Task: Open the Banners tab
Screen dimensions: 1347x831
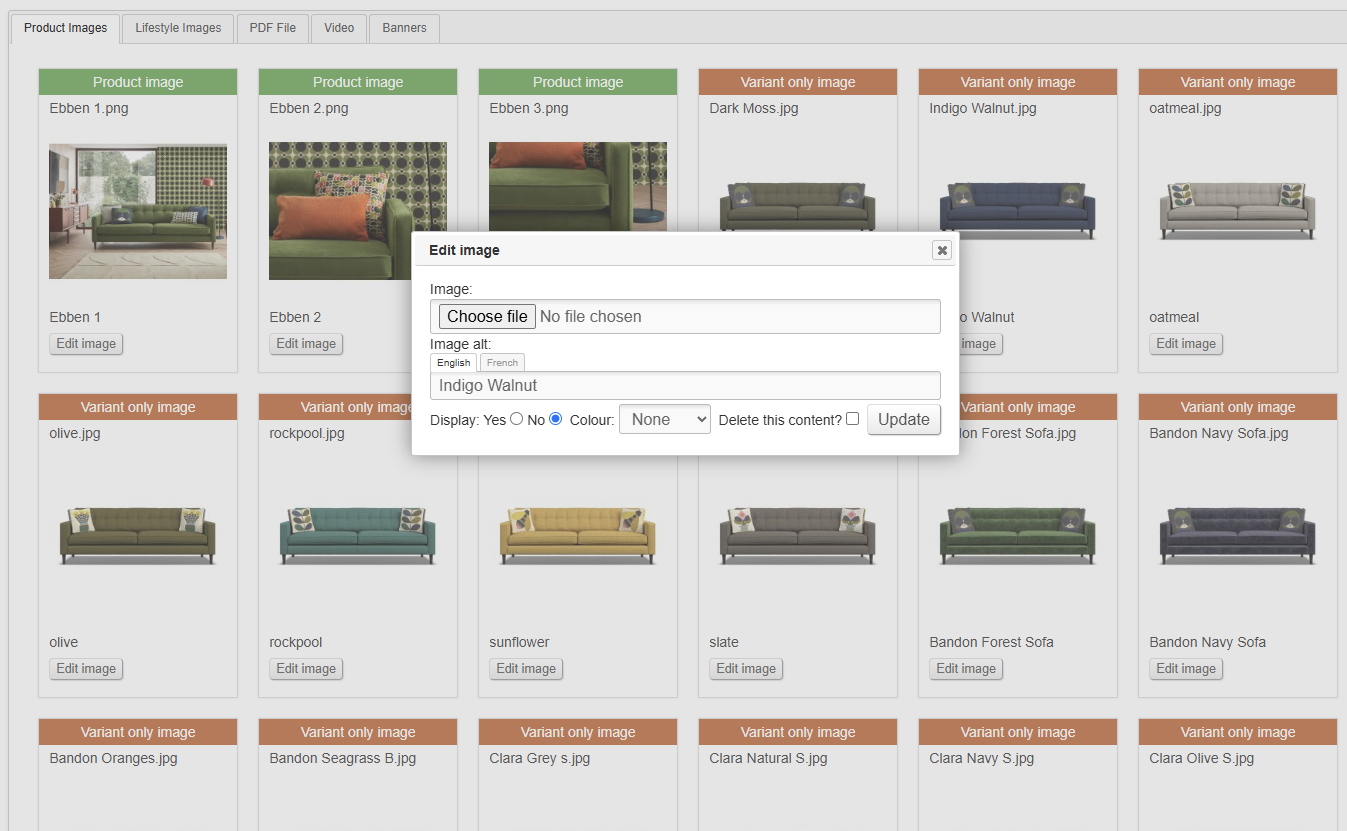Action: coord(404,28)
